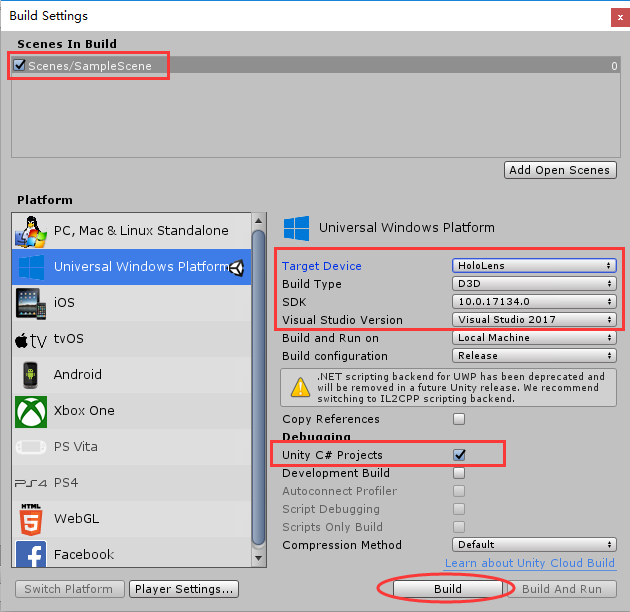
Task: Click the WebGL HTML5 icon
Action: [x=31, y=519]
